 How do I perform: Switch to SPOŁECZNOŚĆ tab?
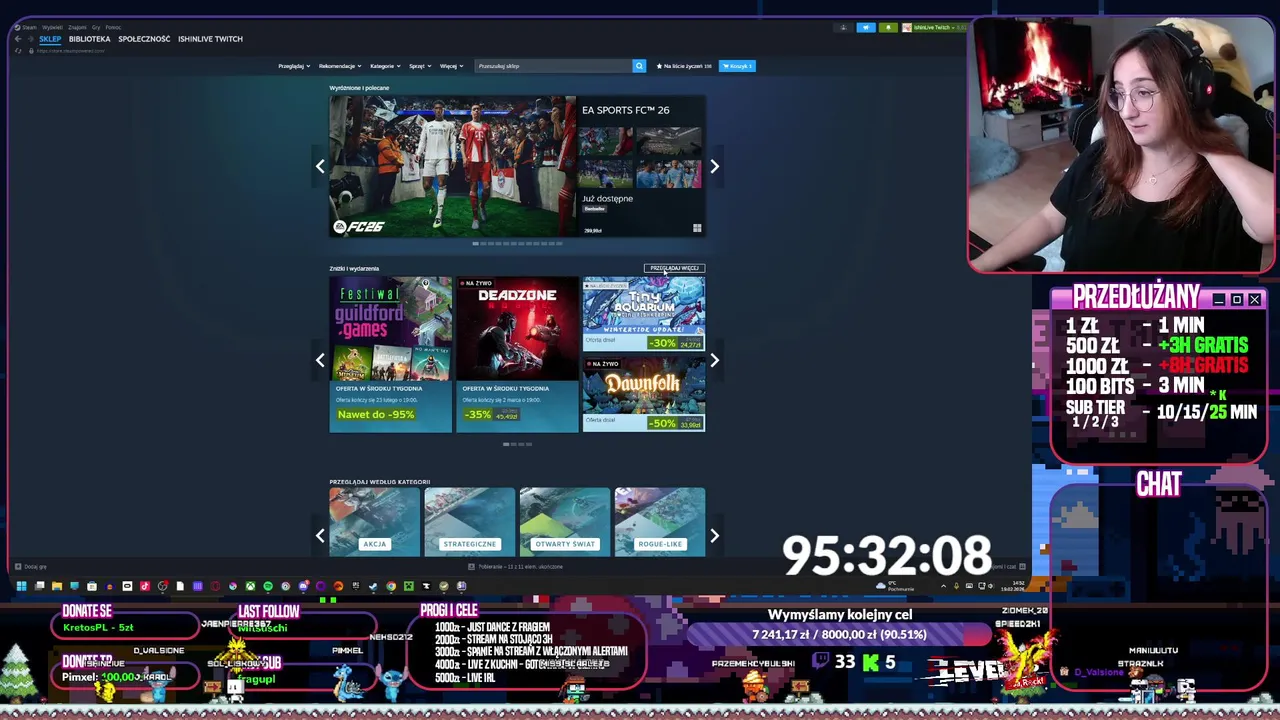(144, 39)
